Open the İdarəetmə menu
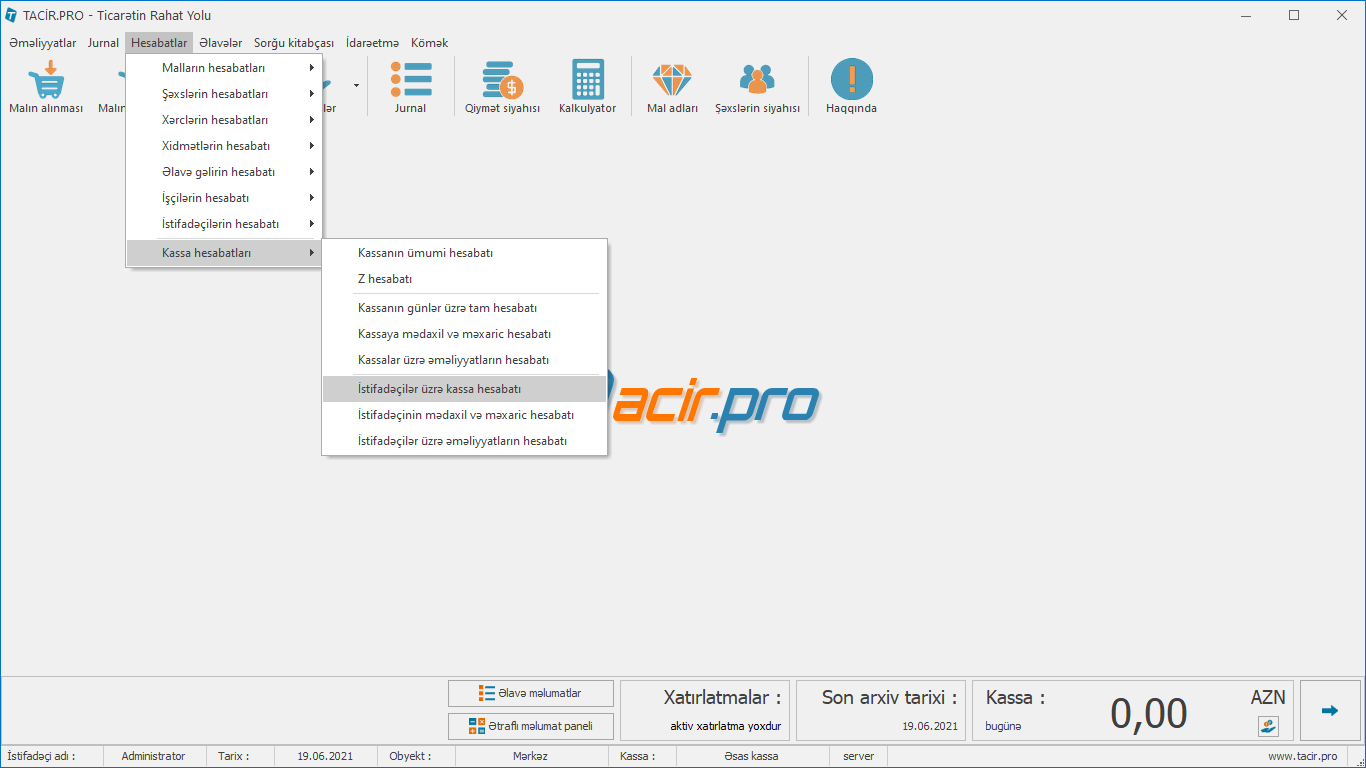The image size is (1366, 768). (x=372, y=43)
